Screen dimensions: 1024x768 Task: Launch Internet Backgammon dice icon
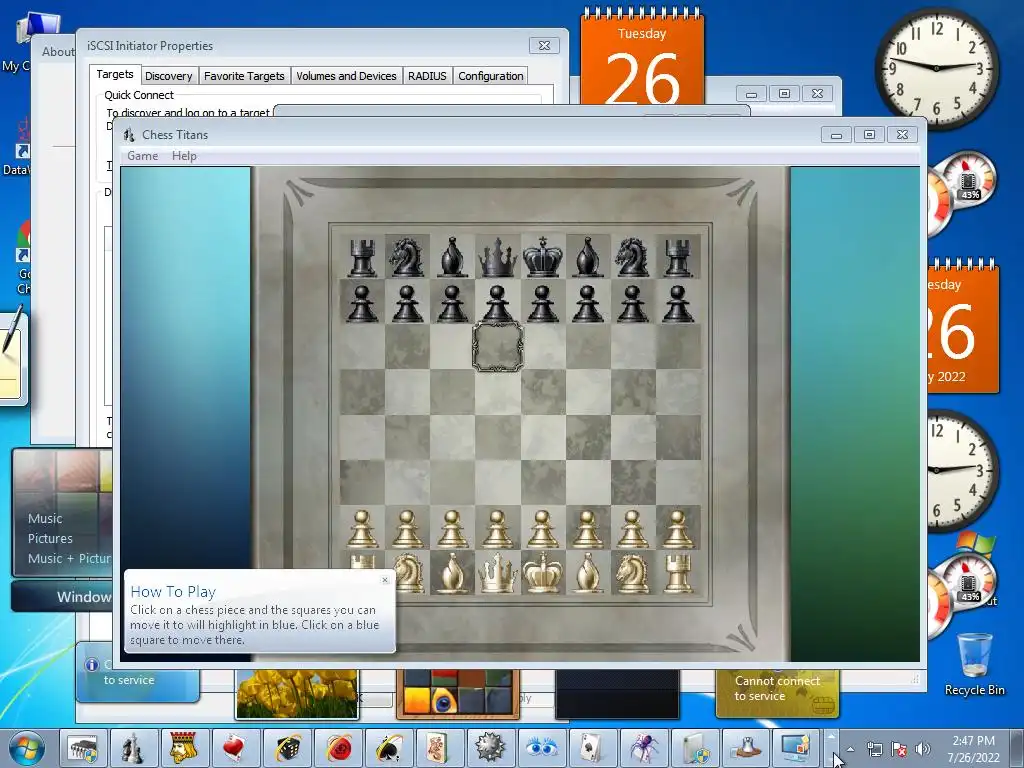coord(287,748)
